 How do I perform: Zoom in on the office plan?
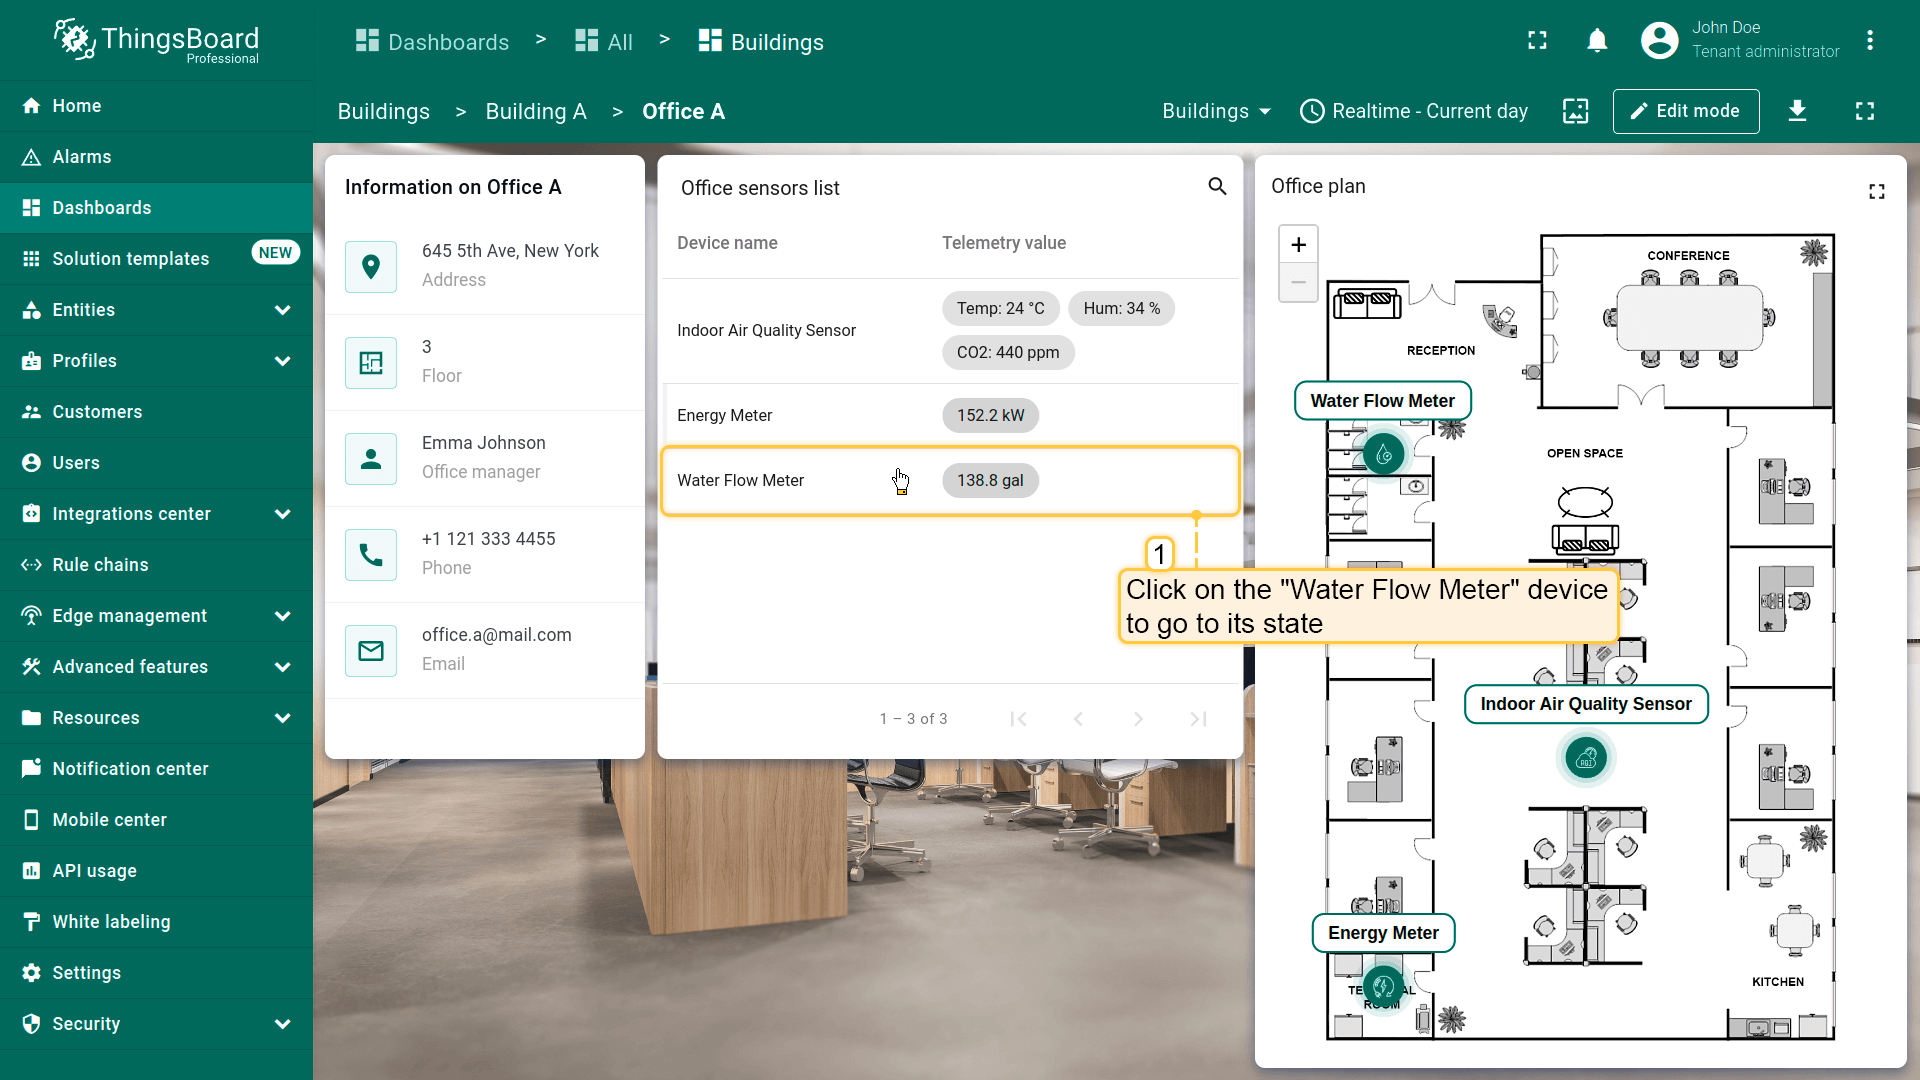[x=1298, y=245]
